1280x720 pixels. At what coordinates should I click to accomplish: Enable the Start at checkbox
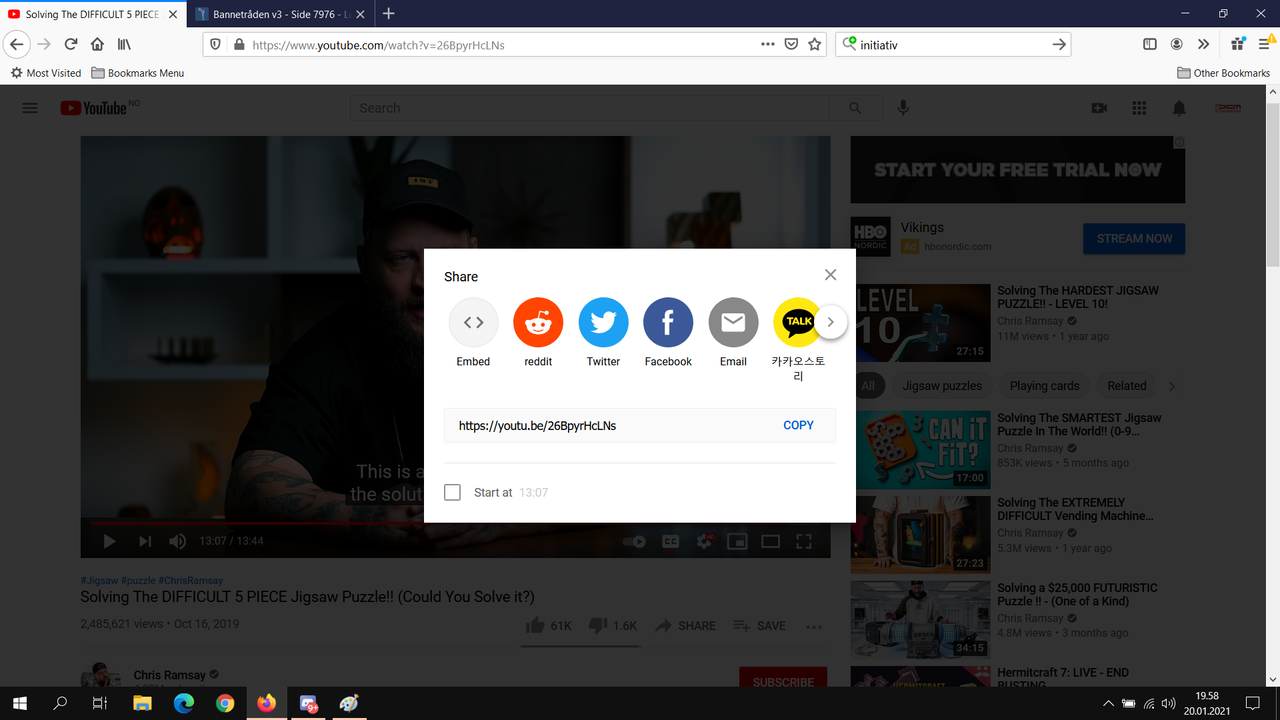point(453,492)
